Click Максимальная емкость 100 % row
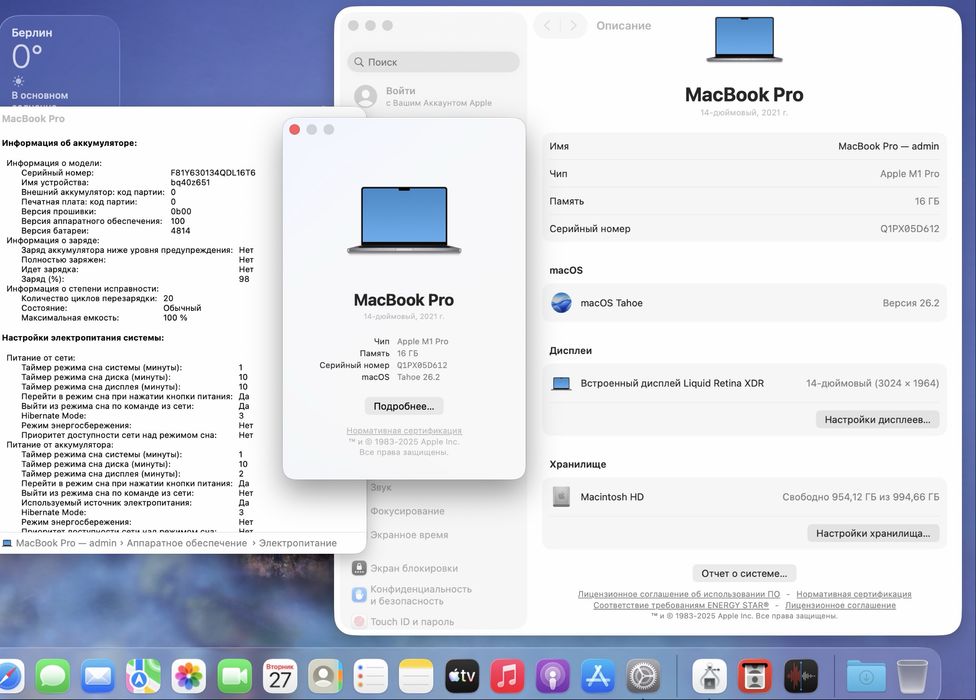The width and height of the screenshot is (976, 700). (x=105, y=318)
